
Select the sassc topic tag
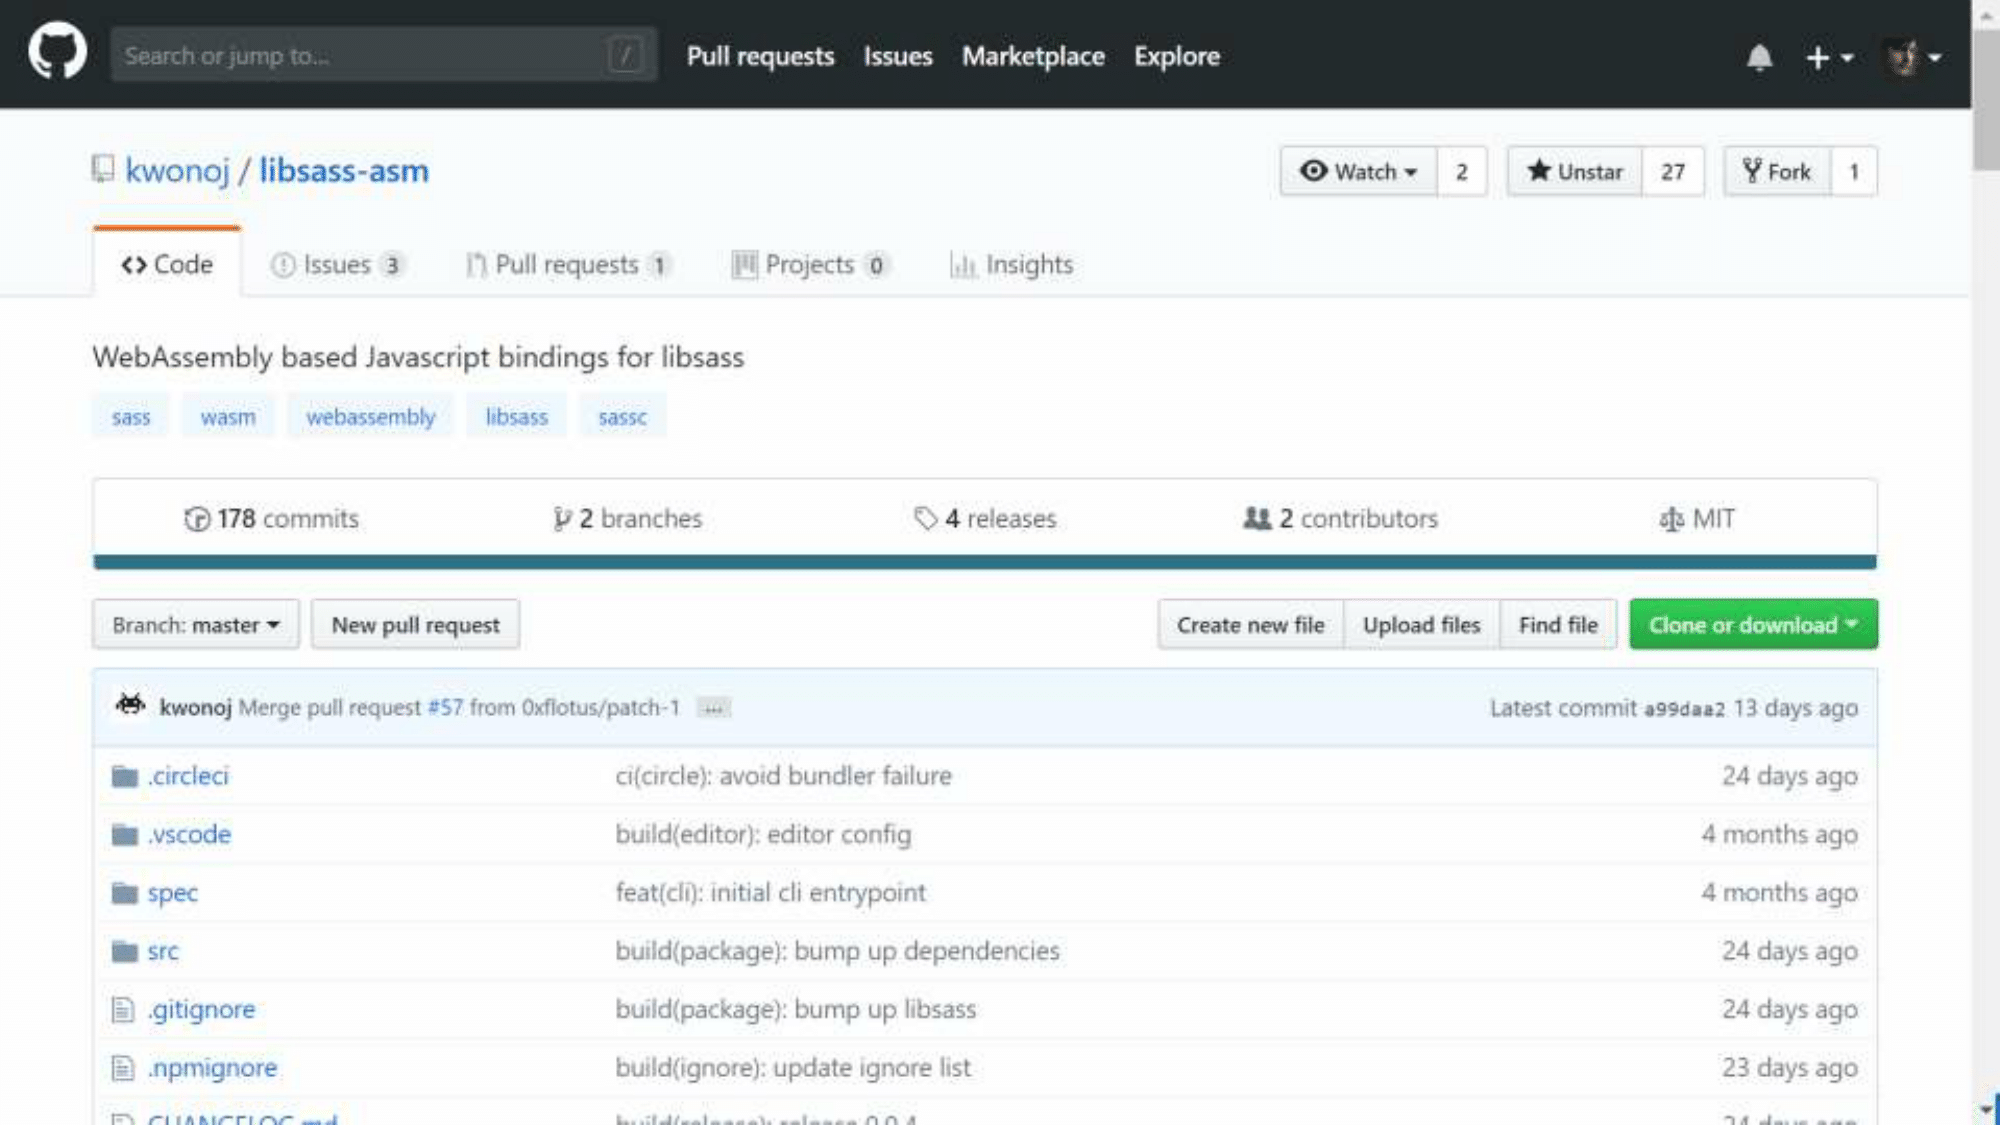pos(622,416)
